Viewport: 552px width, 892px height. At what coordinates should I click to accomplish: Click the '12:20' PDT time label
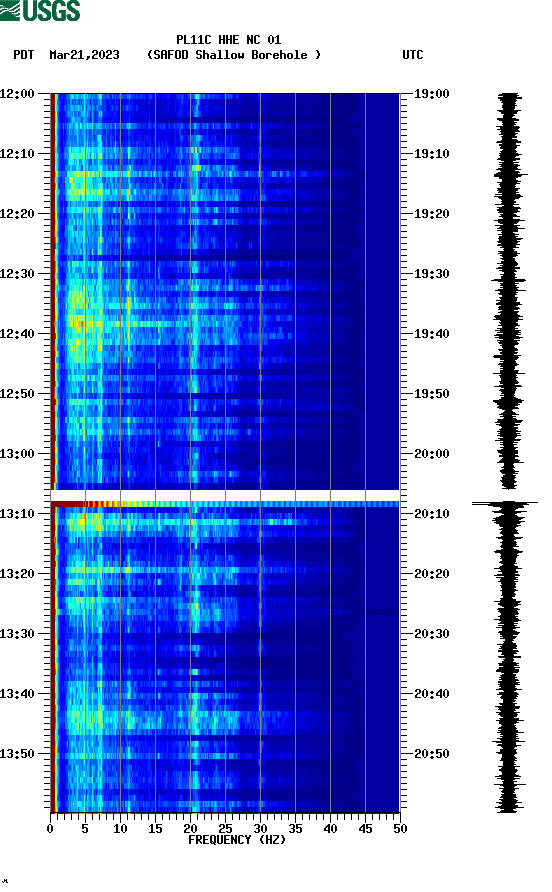[x=17, y=214]
